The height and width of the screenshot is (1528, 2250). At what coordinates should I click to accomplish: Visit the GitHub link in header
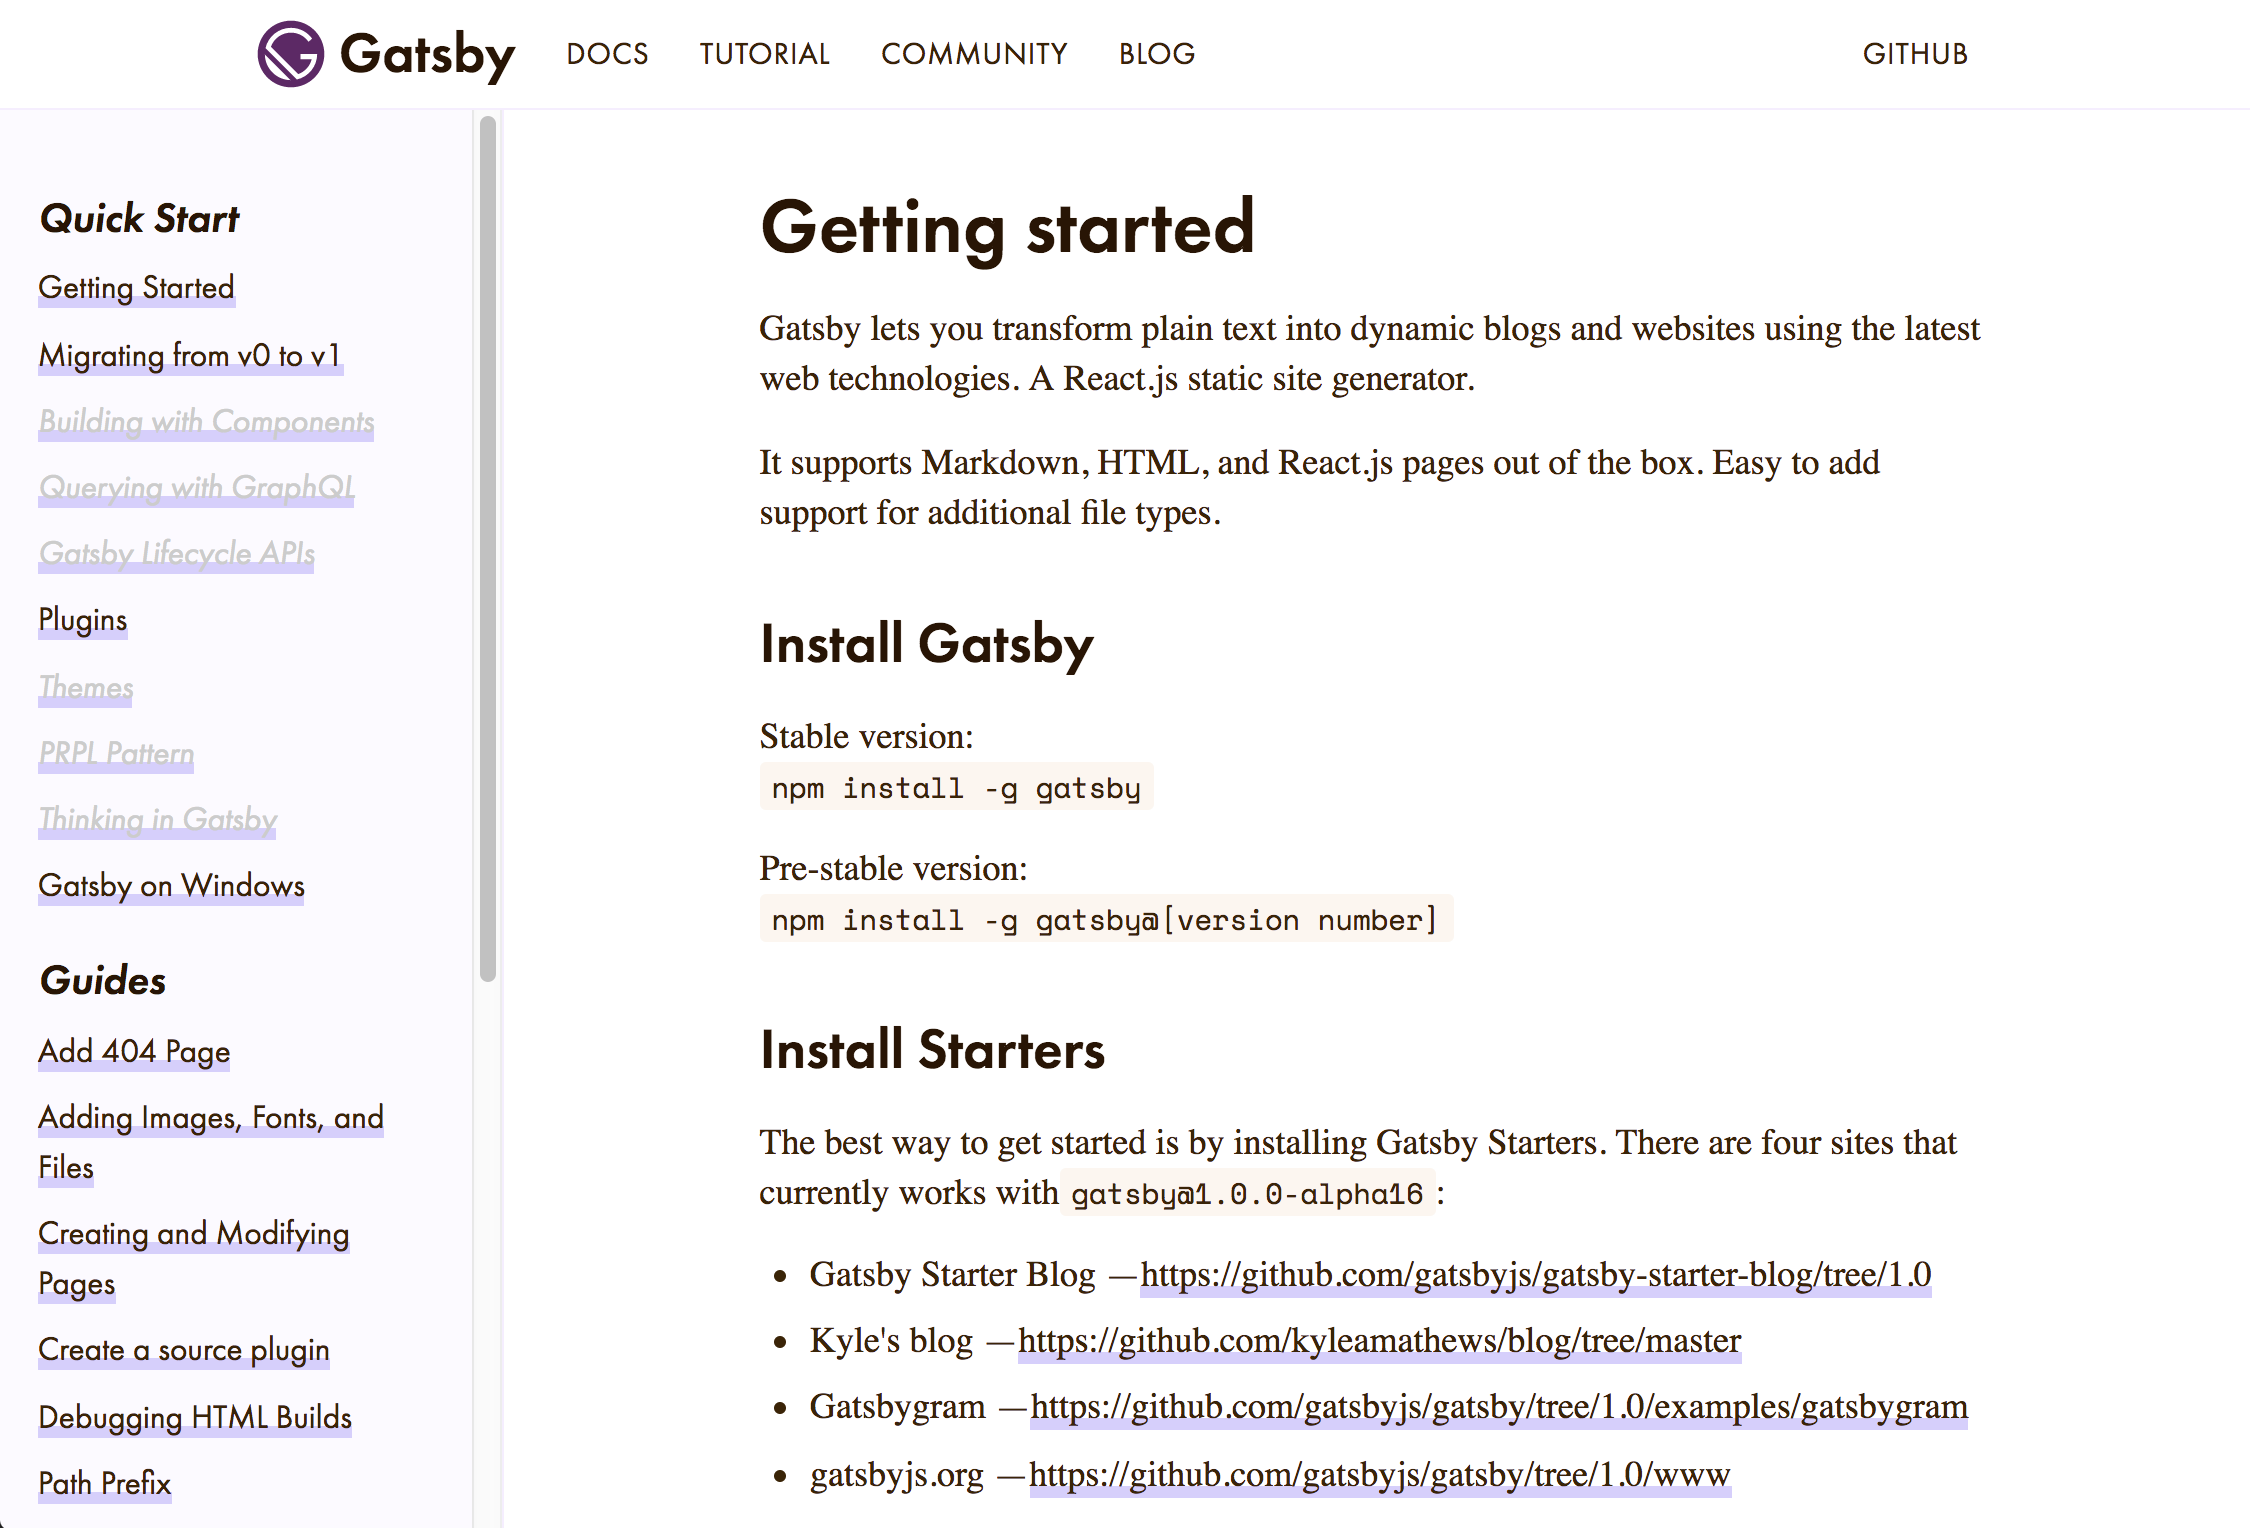point(1914,54)
